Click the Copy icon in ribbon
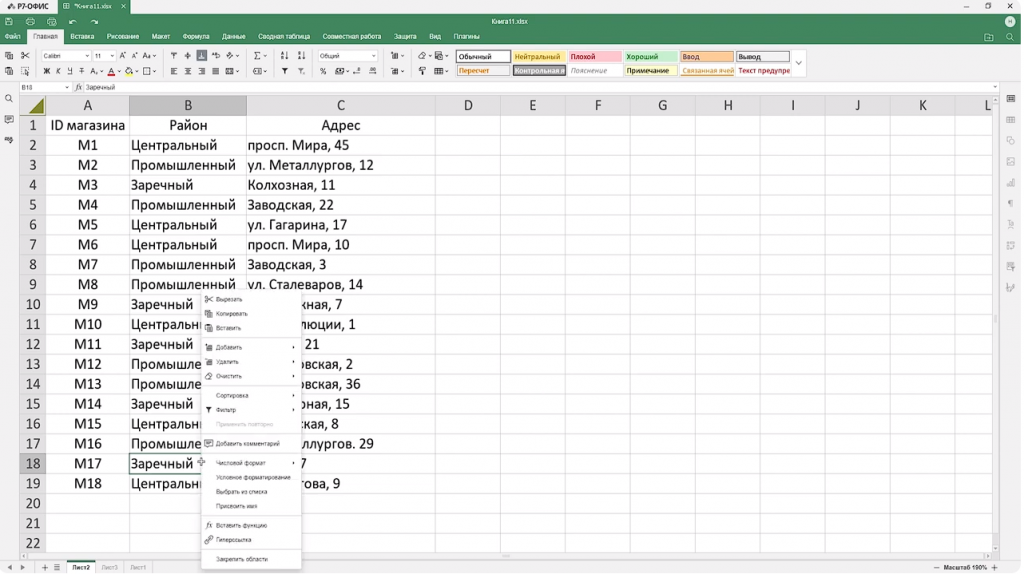 tap(9, 56)
